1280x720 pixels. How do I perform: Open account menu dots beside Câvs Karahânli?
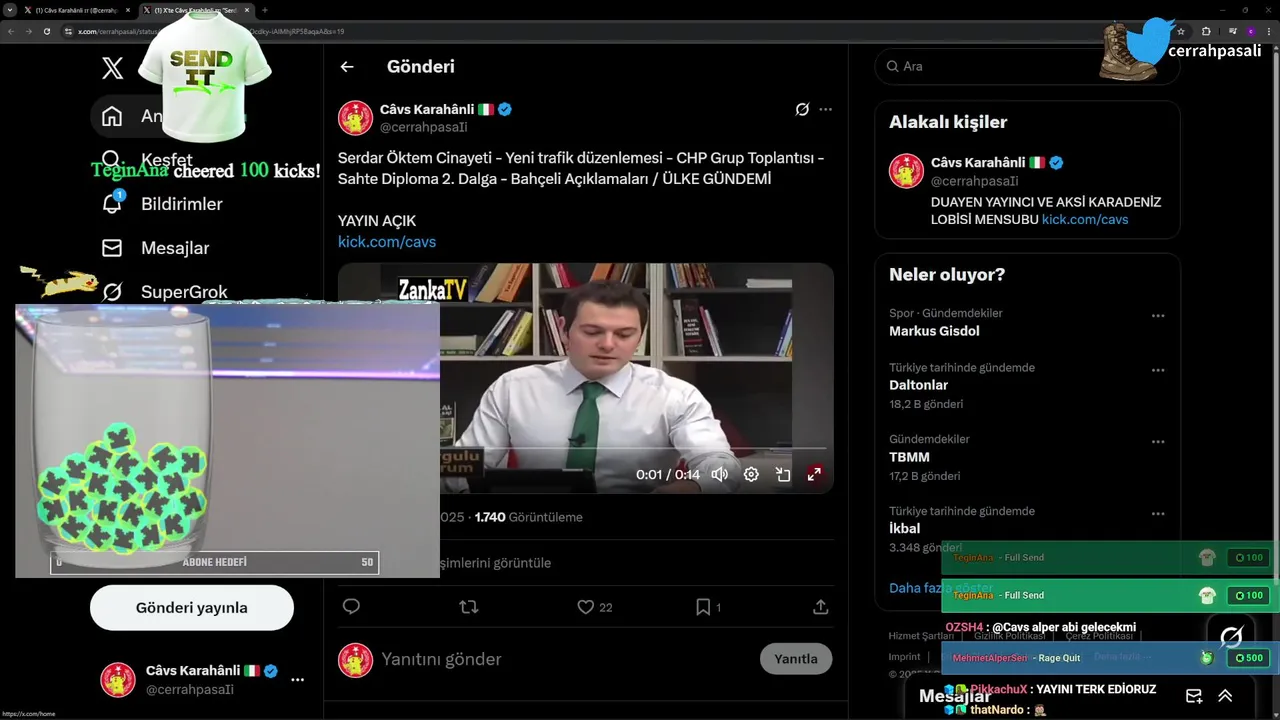coord(297,680)
